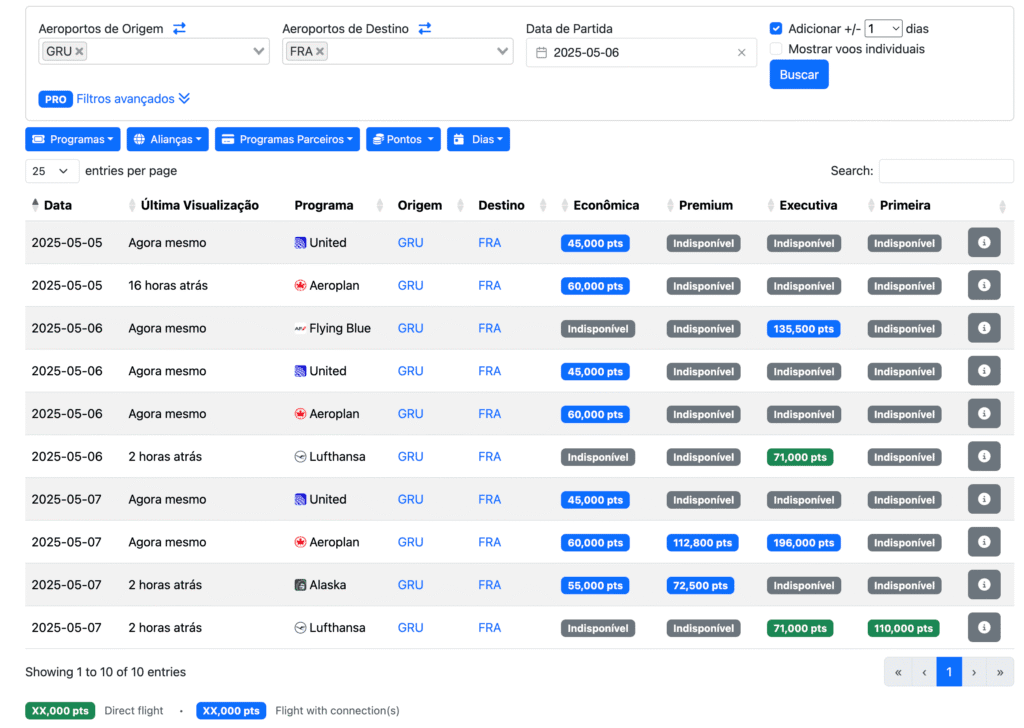
Task: Open the Programas filter dropdown
Action: tap(72, 139)
